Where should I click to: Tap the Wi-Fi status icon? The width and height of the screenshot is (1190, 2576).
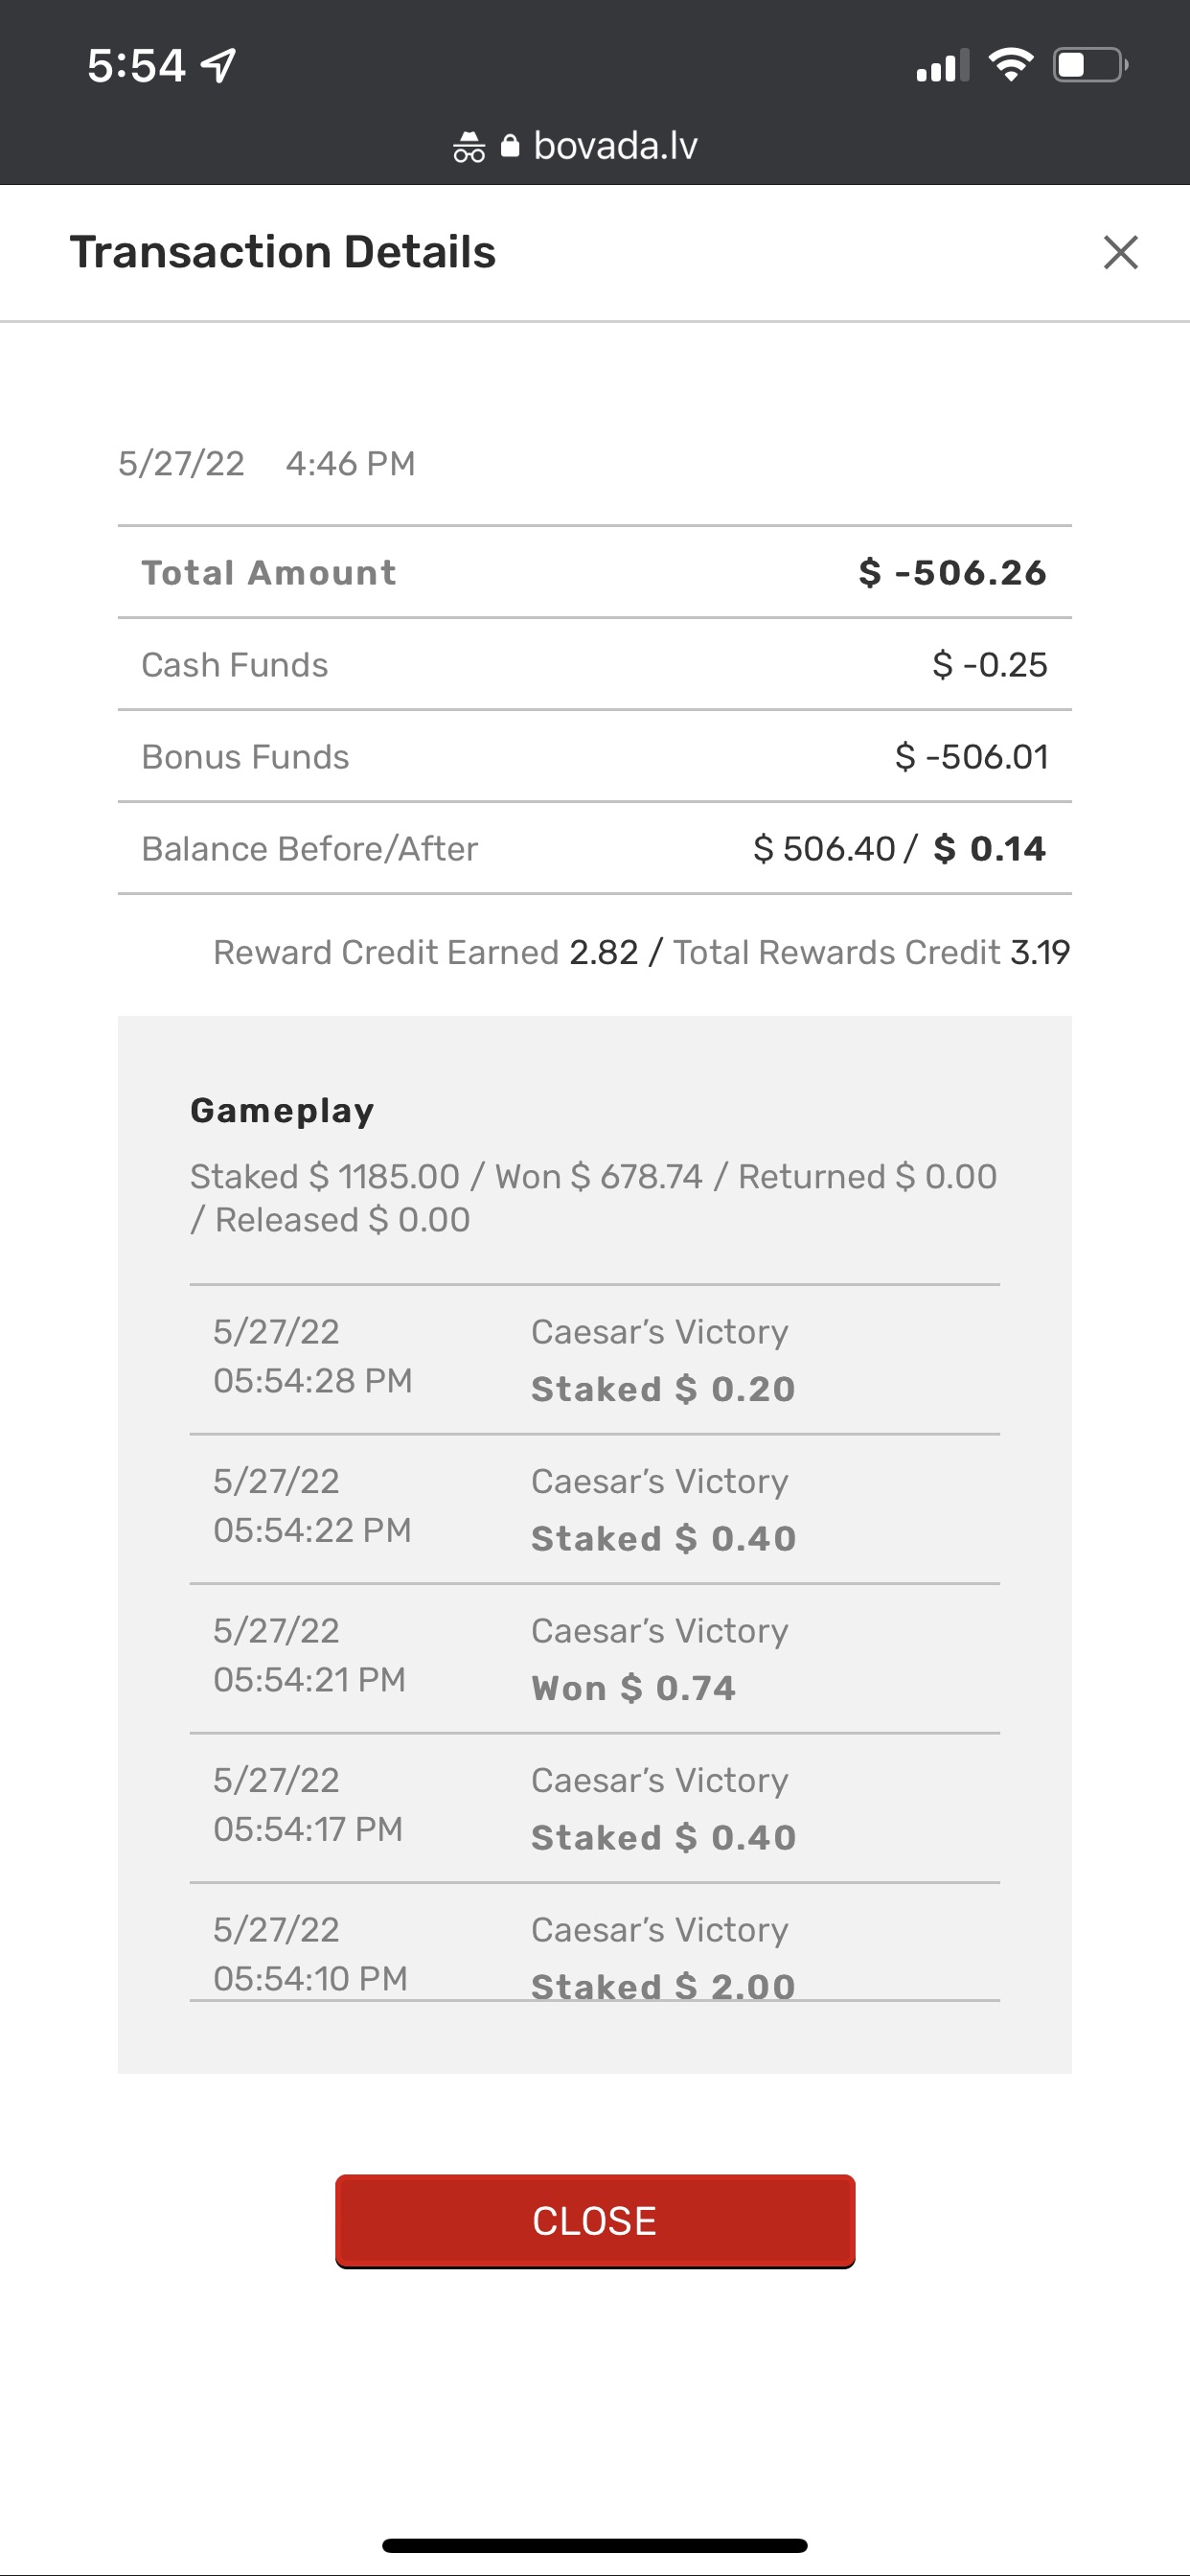(x=1010, y=66)
